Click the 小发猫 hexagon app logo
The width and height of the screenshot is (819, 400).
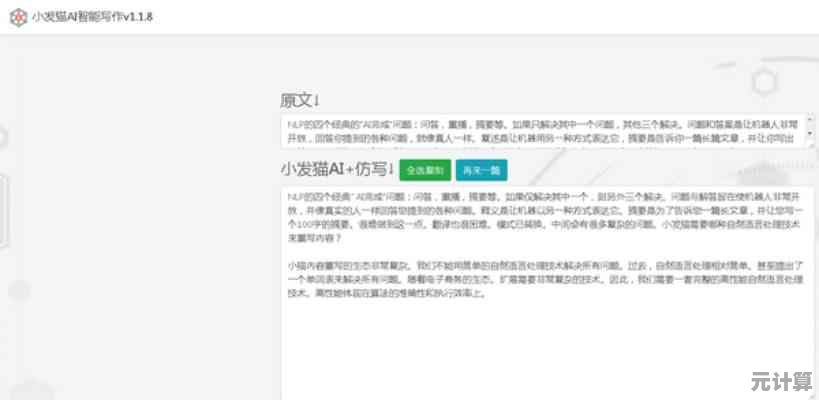pos(16,17)
